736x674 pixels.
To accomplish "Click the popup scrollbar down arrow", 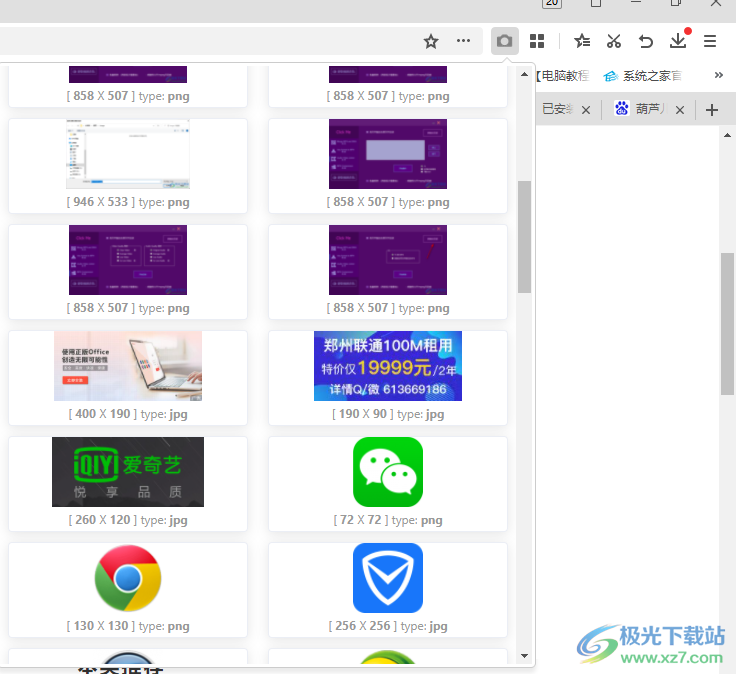I will point(524,656).
